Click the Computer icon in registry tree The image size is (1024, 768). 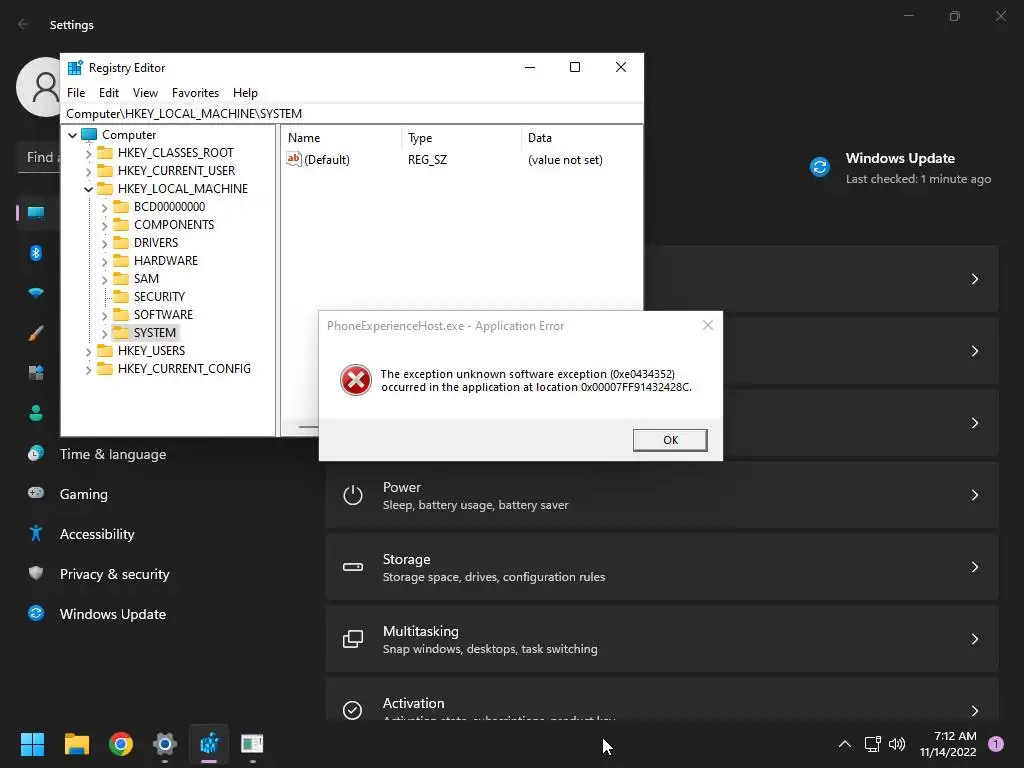point(89,135)
